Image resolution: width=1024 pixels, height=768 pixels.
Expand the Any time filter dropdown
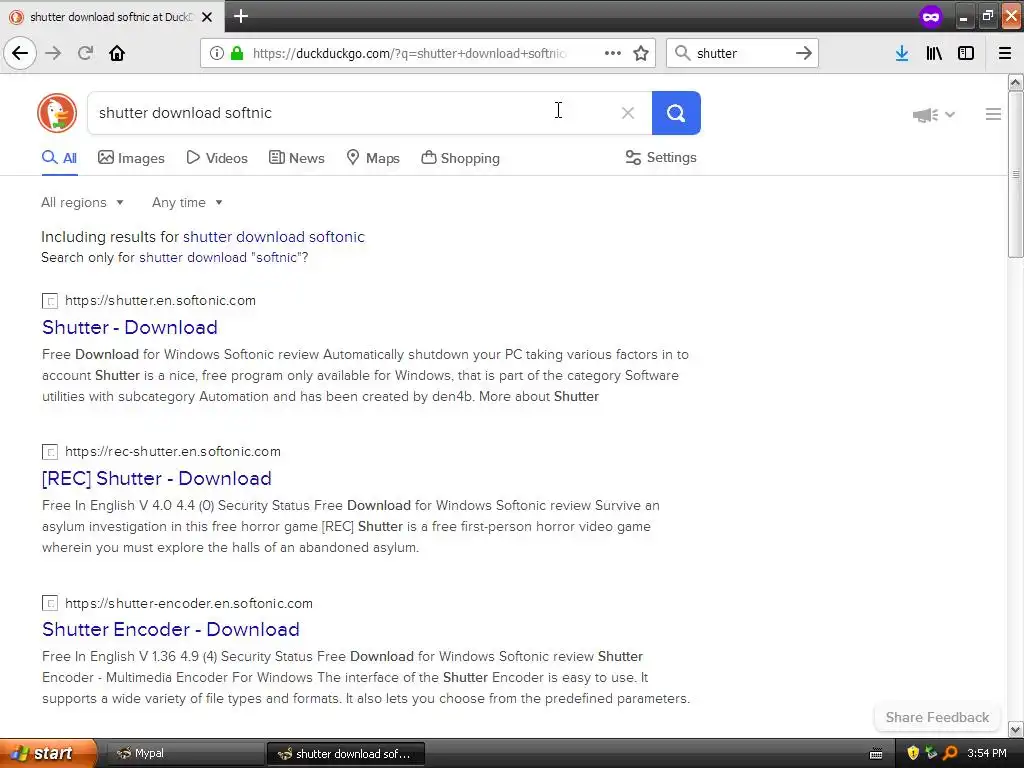click(187, 202)
